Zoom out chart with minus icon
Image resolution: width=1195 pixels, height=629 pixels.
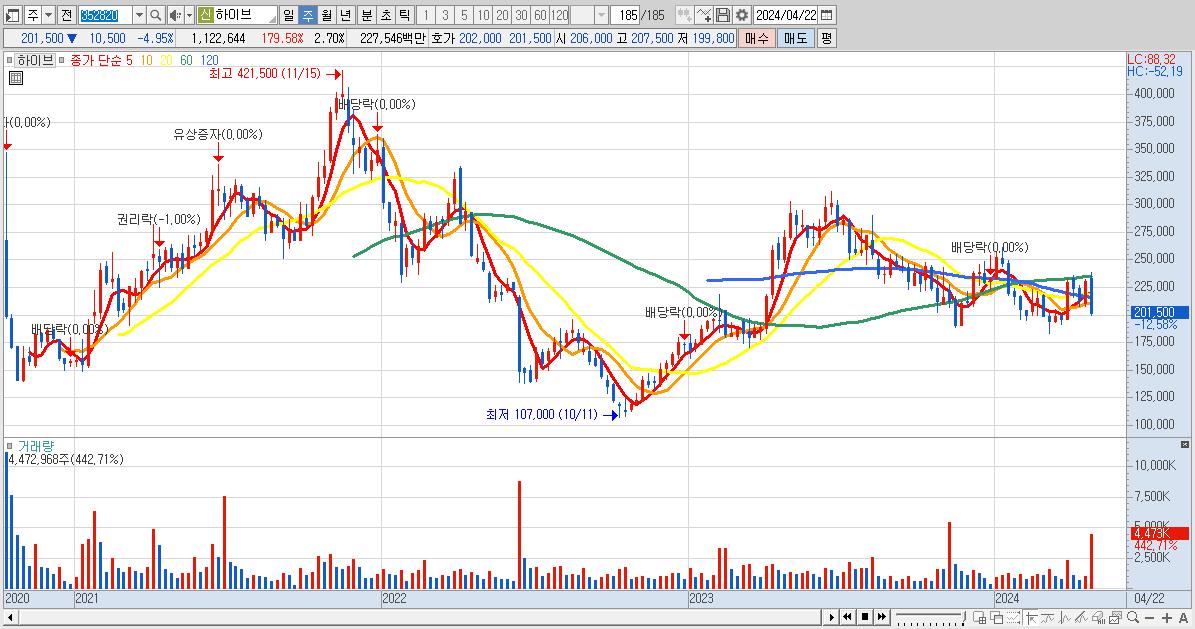click(1150, 618)
